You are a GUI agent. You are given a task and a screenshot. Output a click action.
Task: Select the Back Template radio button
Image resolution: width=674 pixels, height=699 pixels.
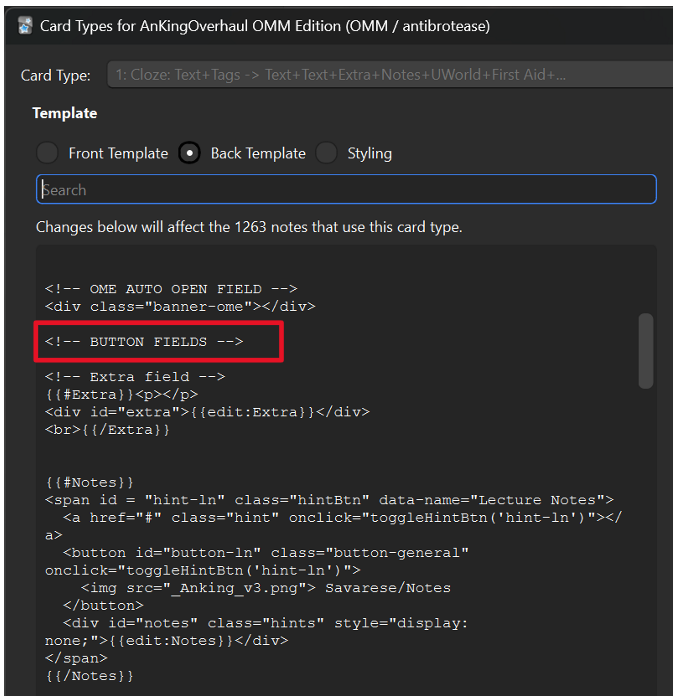pyautogui.click(x=189, y=153)
